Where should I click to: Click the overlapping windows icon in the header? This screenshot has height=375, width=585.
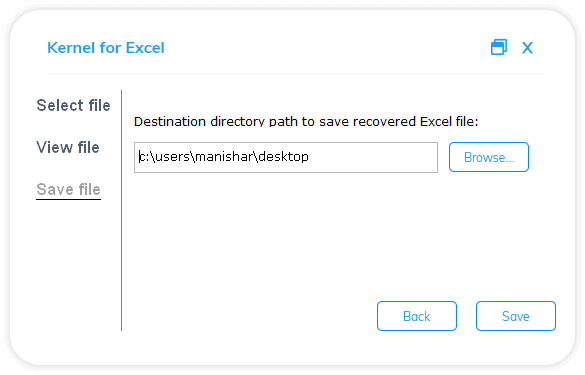pyautogui.click(x=499, y=47)
